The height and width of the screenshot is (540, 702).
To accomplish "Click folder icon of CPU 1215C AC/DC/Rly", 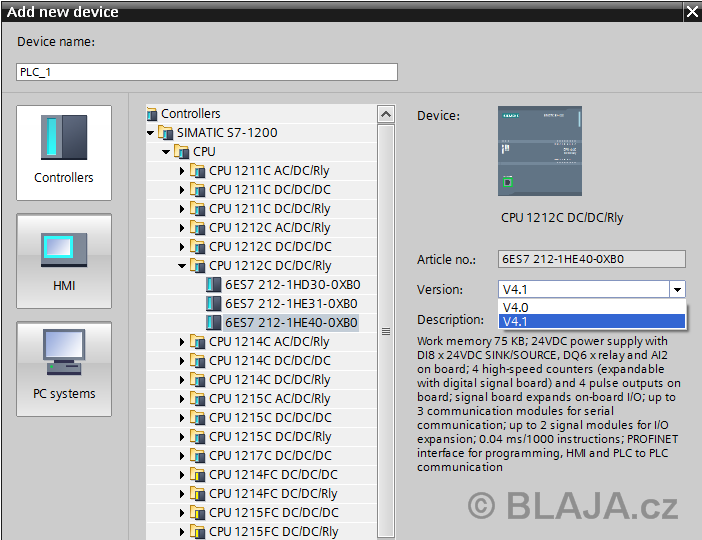I will click(x=197, y=399).
